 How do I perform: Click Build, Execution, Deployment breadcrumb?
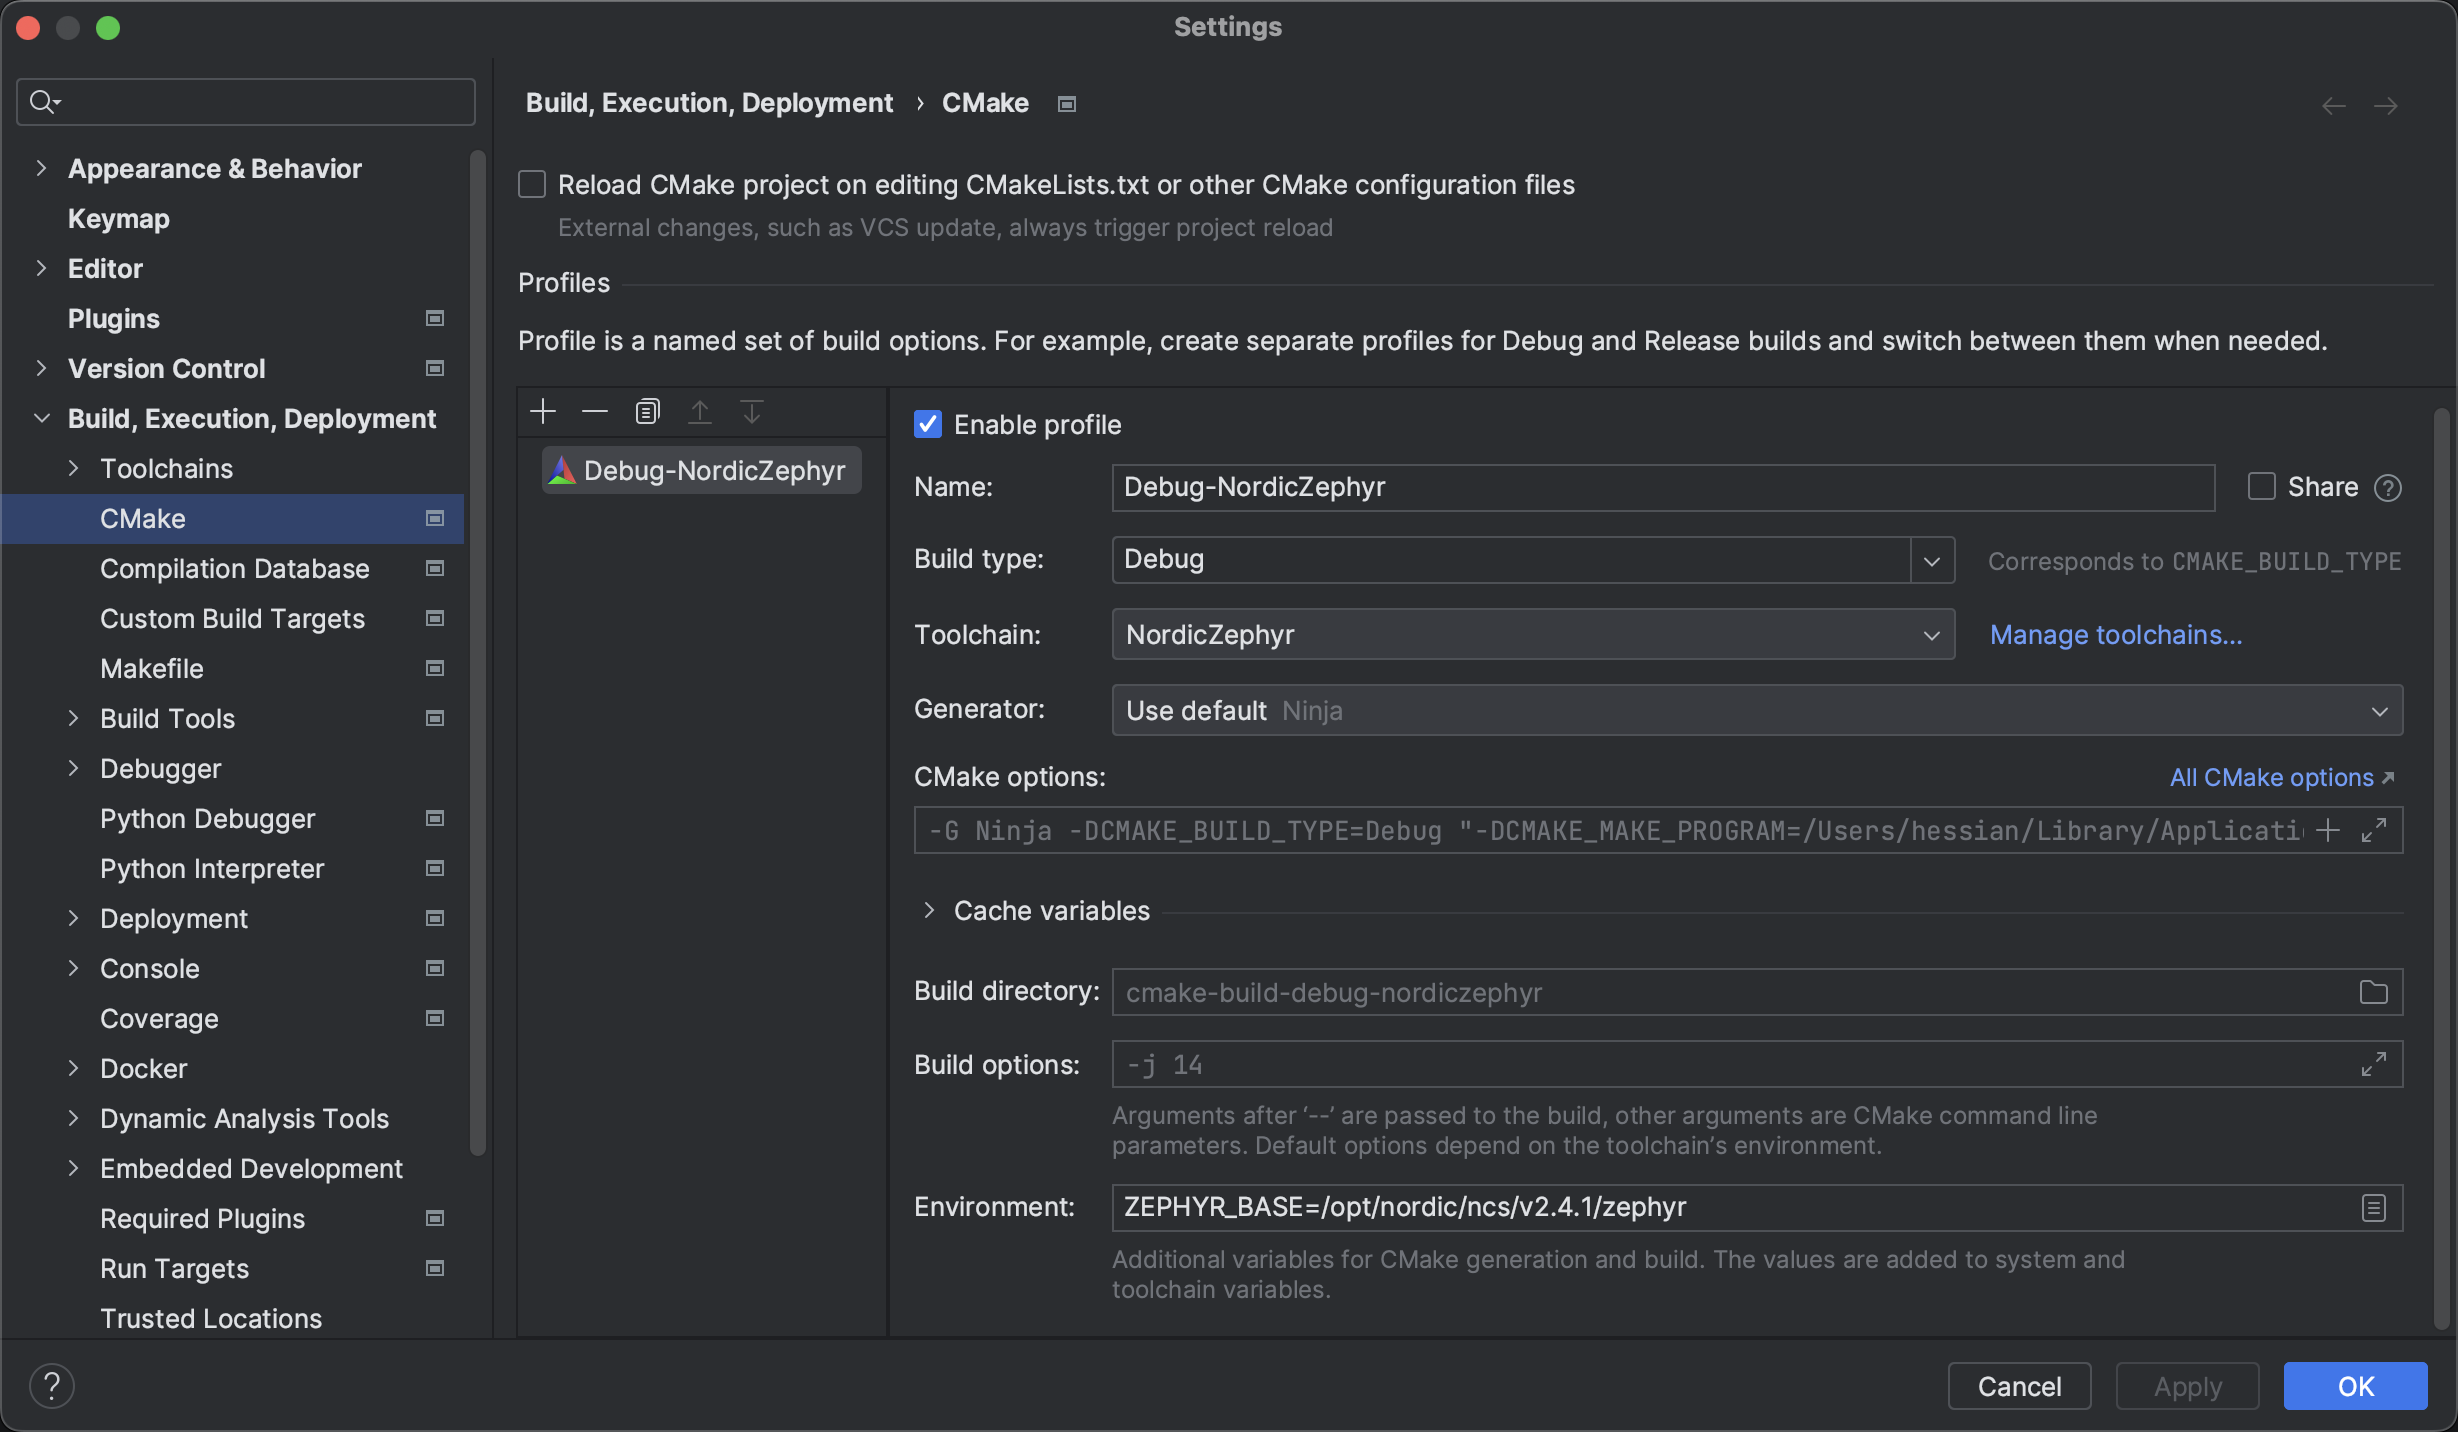709,103
